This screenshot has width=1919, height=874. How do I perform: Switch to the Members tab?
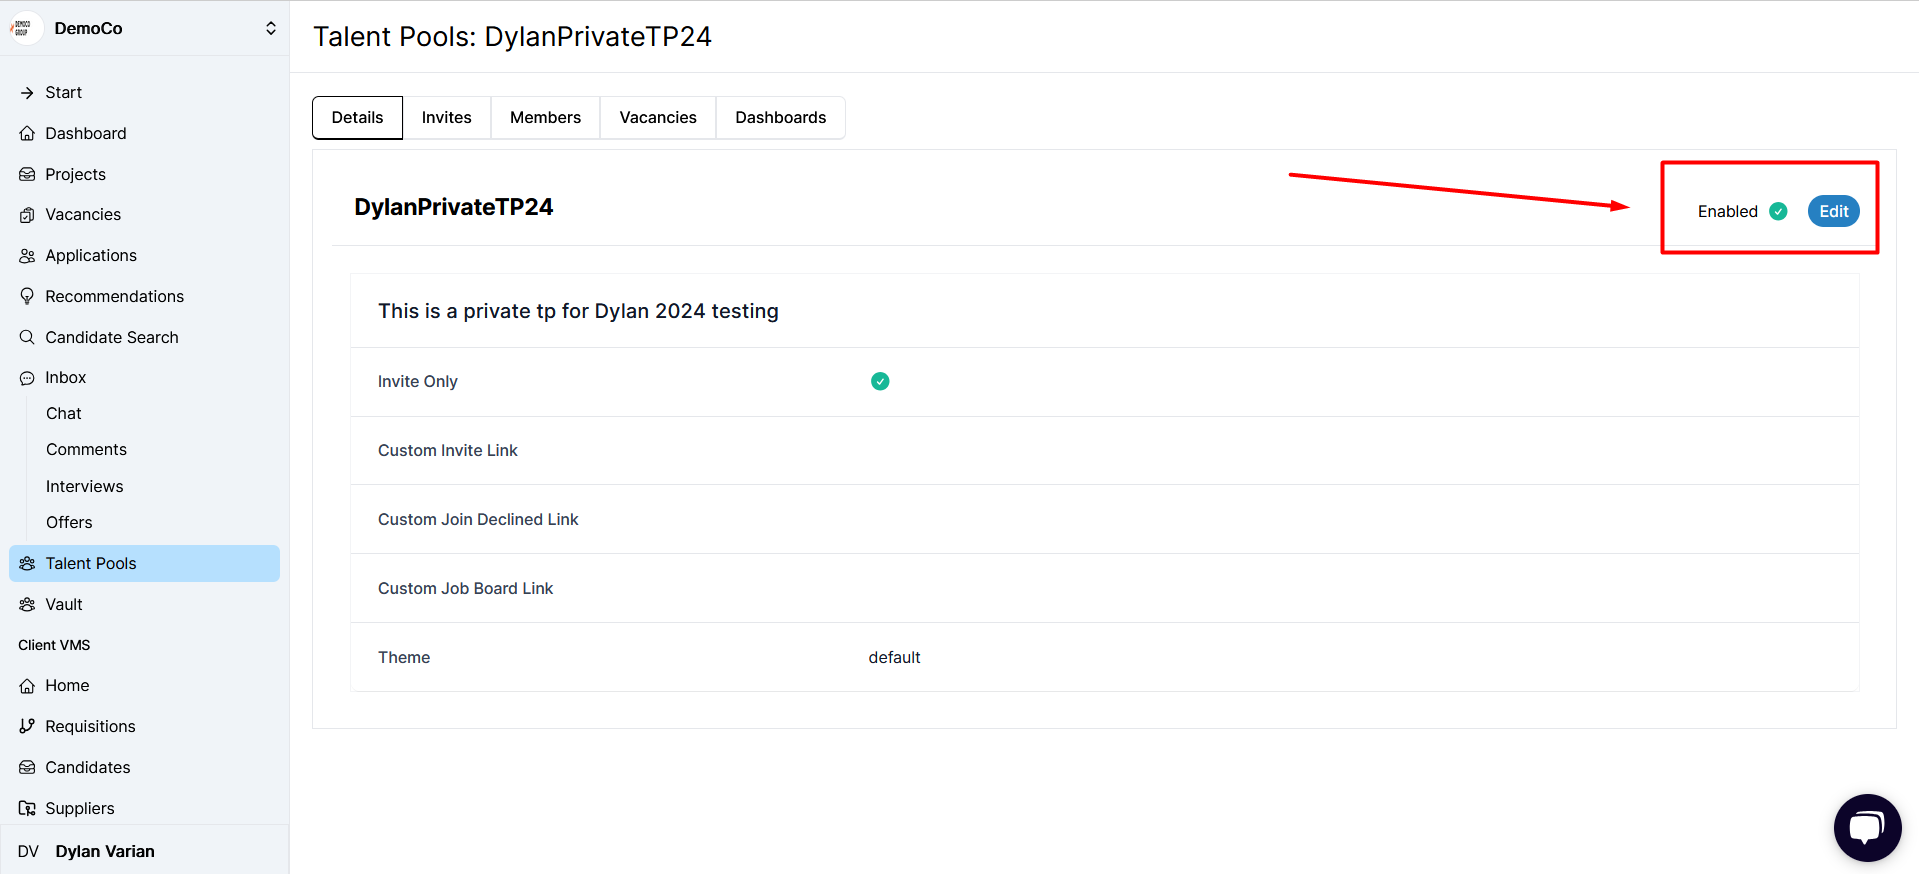(x=545, y=118)
